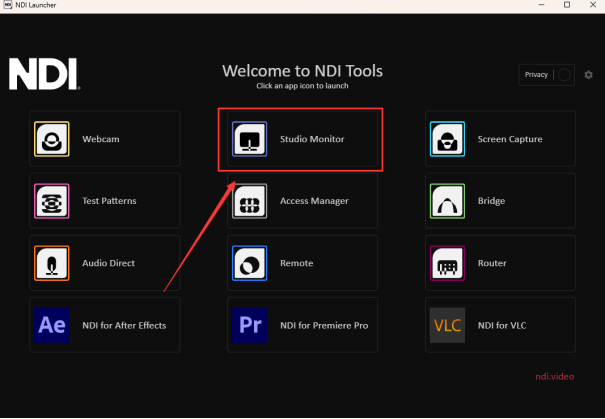Image resolution: width=605 pixels, height=419 pixels.
Task: Click the Welcome to NDI Tools heading
Action: coord(302,71)
